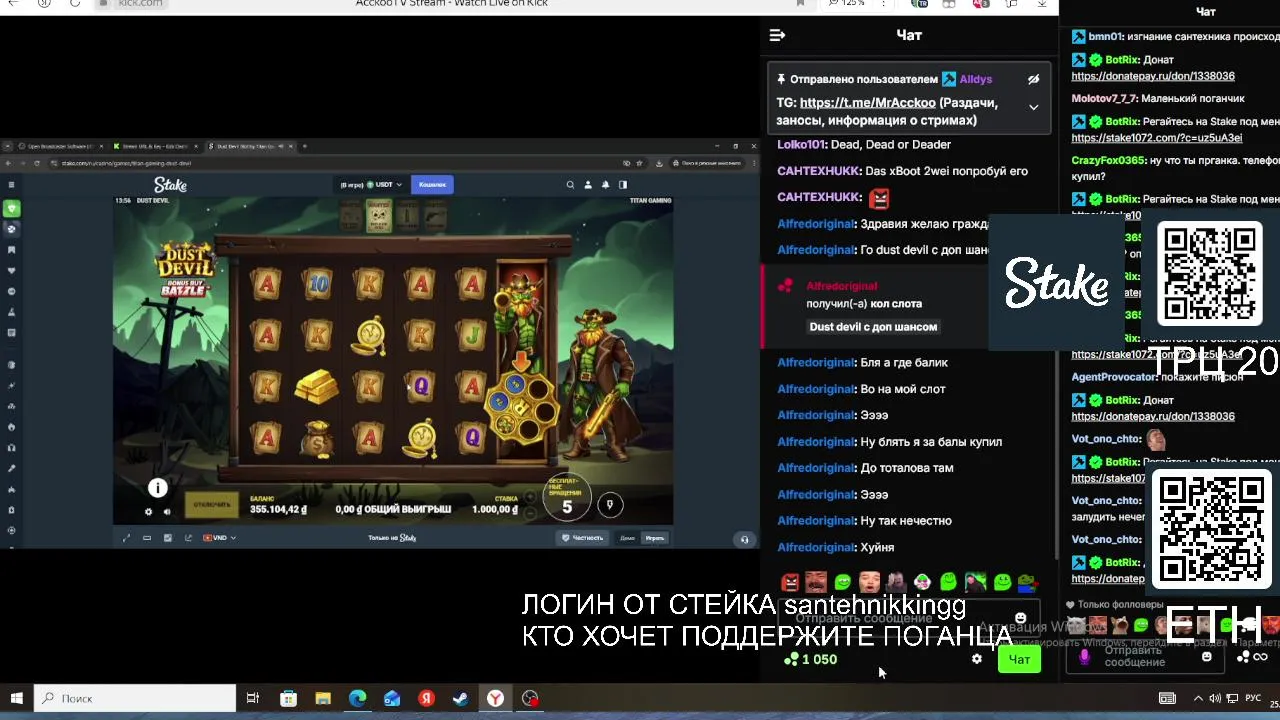1280x720 pixels.
Task: Open emoji picker in main chat input
Action: (1020, 619)
